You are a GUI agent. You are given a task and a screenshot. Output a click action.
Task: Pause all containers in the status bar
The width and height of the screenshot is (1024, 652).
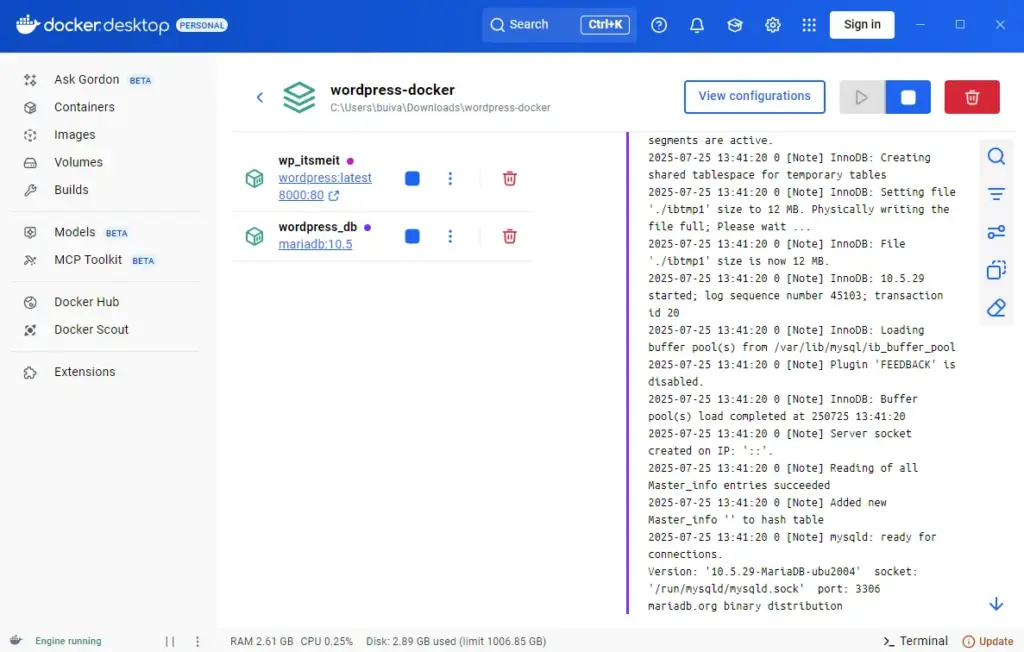coord(168,641)
